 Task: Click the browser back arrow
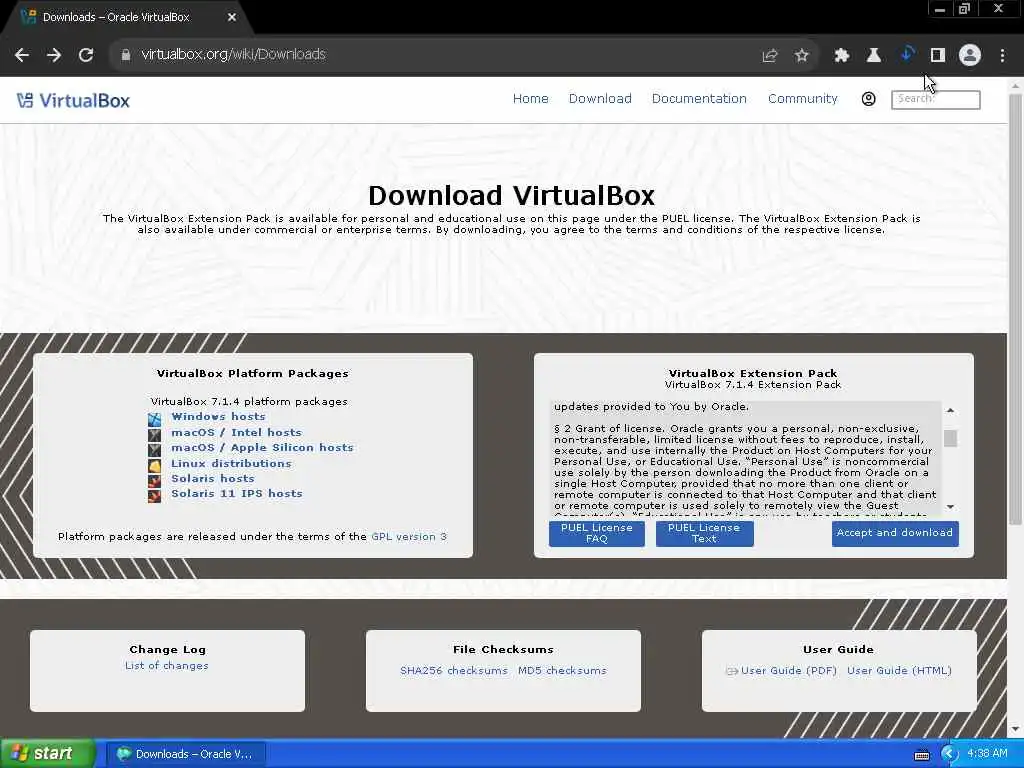22,55
